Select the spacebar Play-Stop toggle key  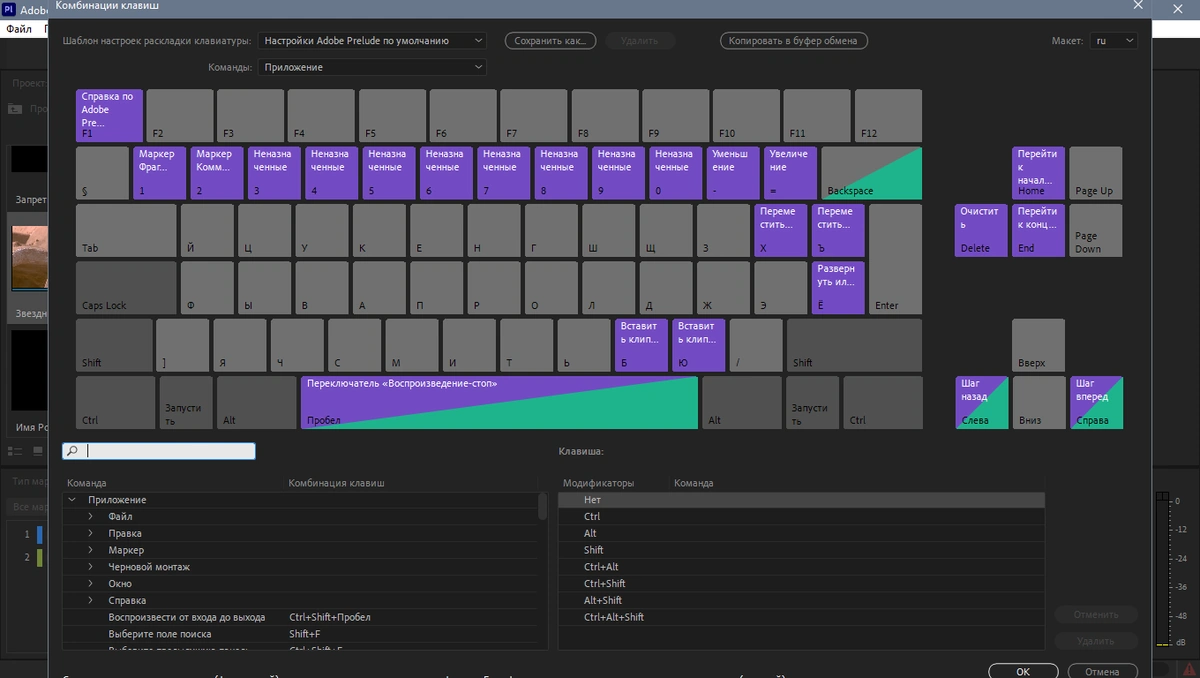(x=499, y=403)
